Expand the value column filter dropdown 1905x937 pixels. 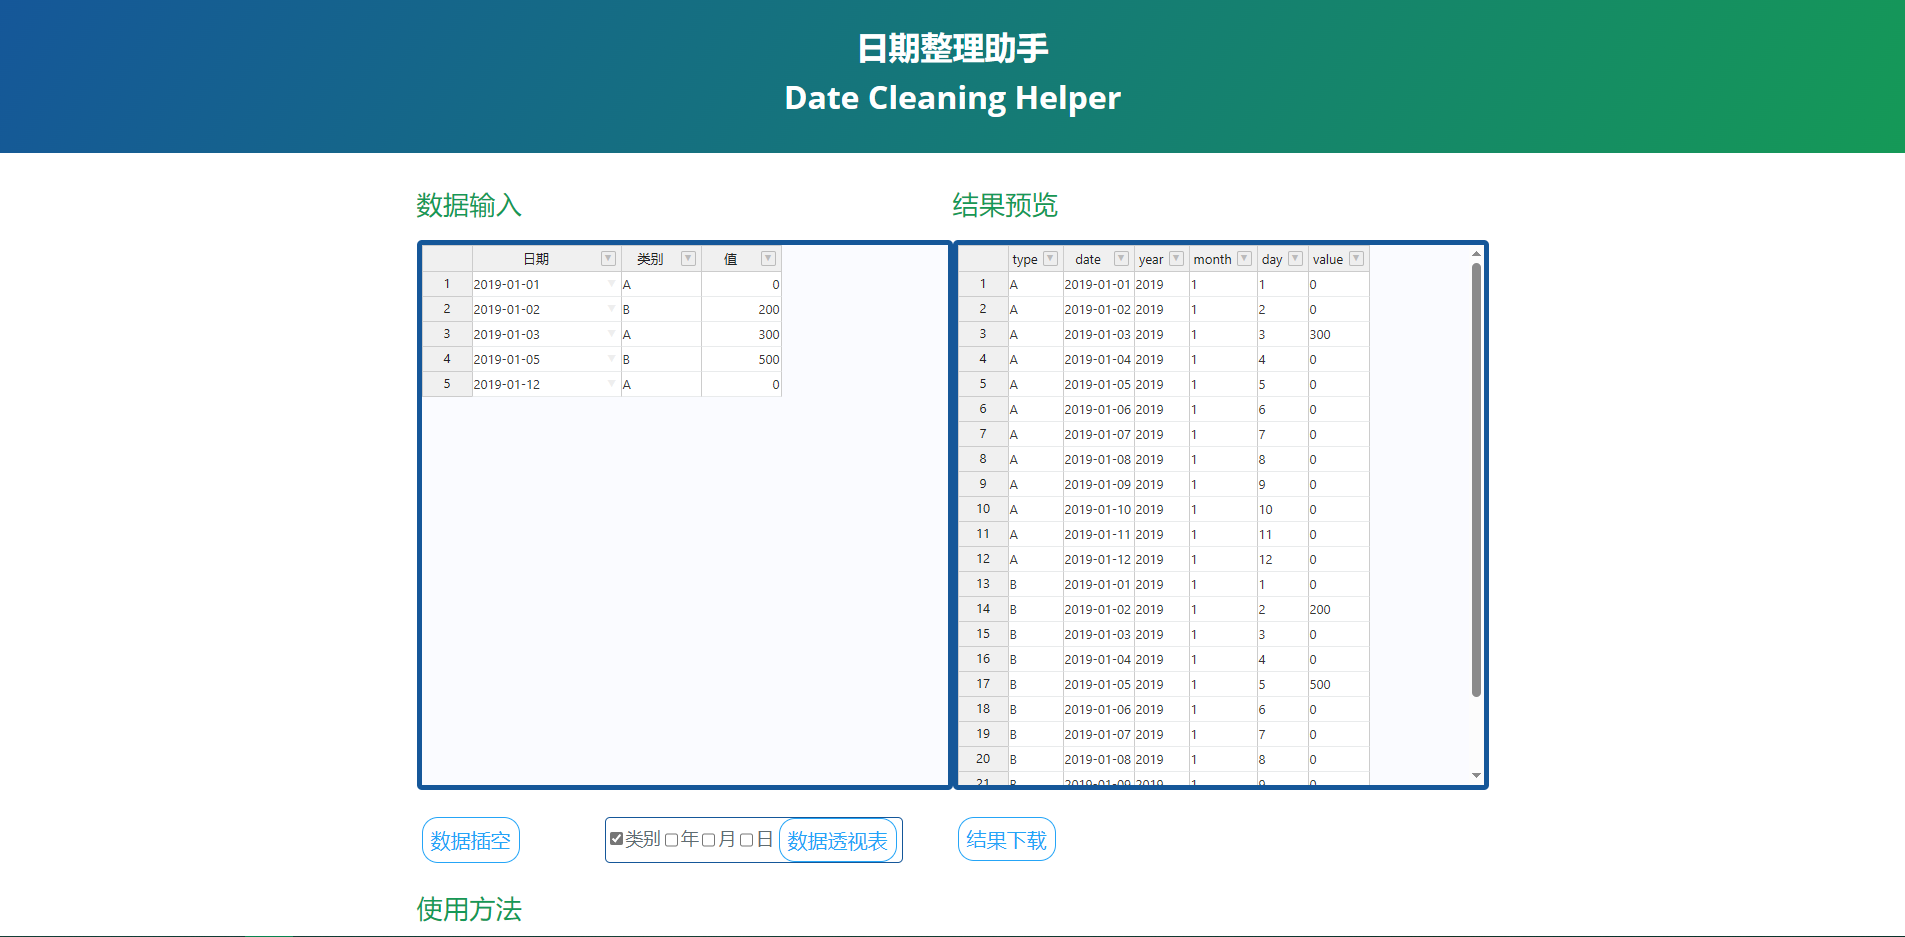[x=1356, y=259]
